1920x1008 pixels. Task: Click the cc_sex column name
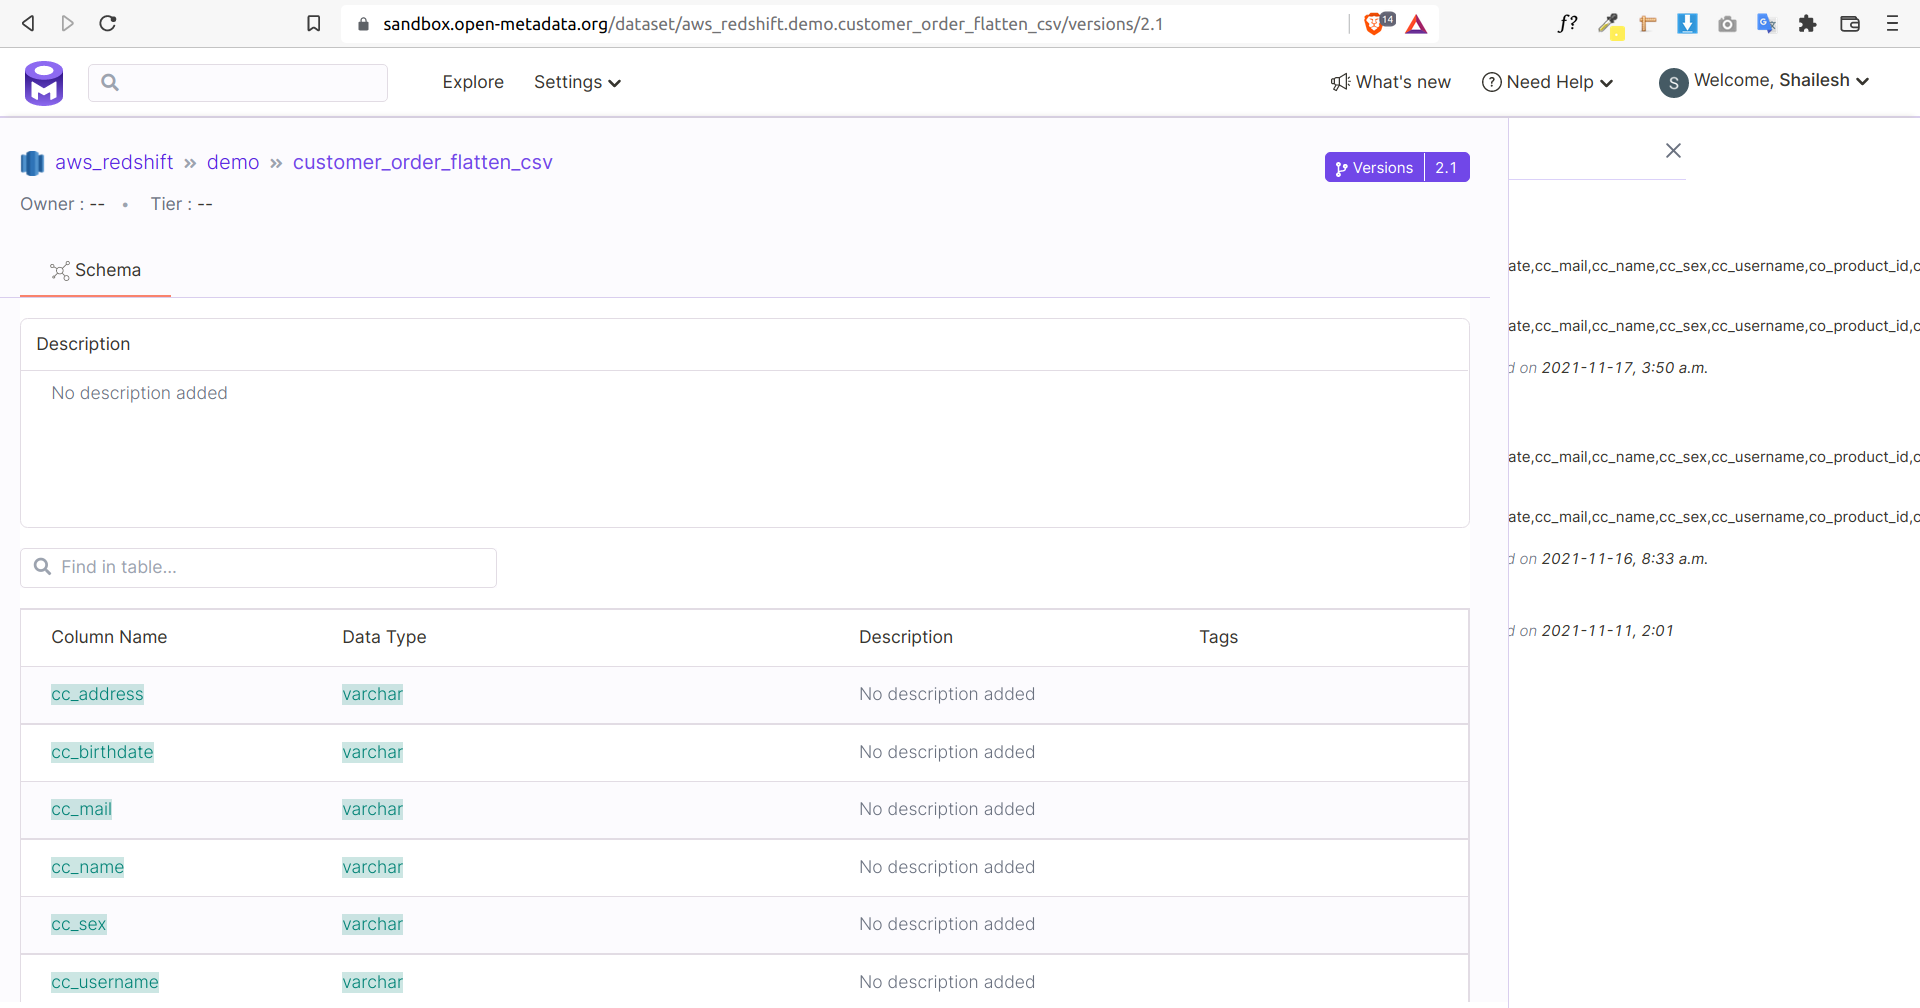[x=78, y=924]
